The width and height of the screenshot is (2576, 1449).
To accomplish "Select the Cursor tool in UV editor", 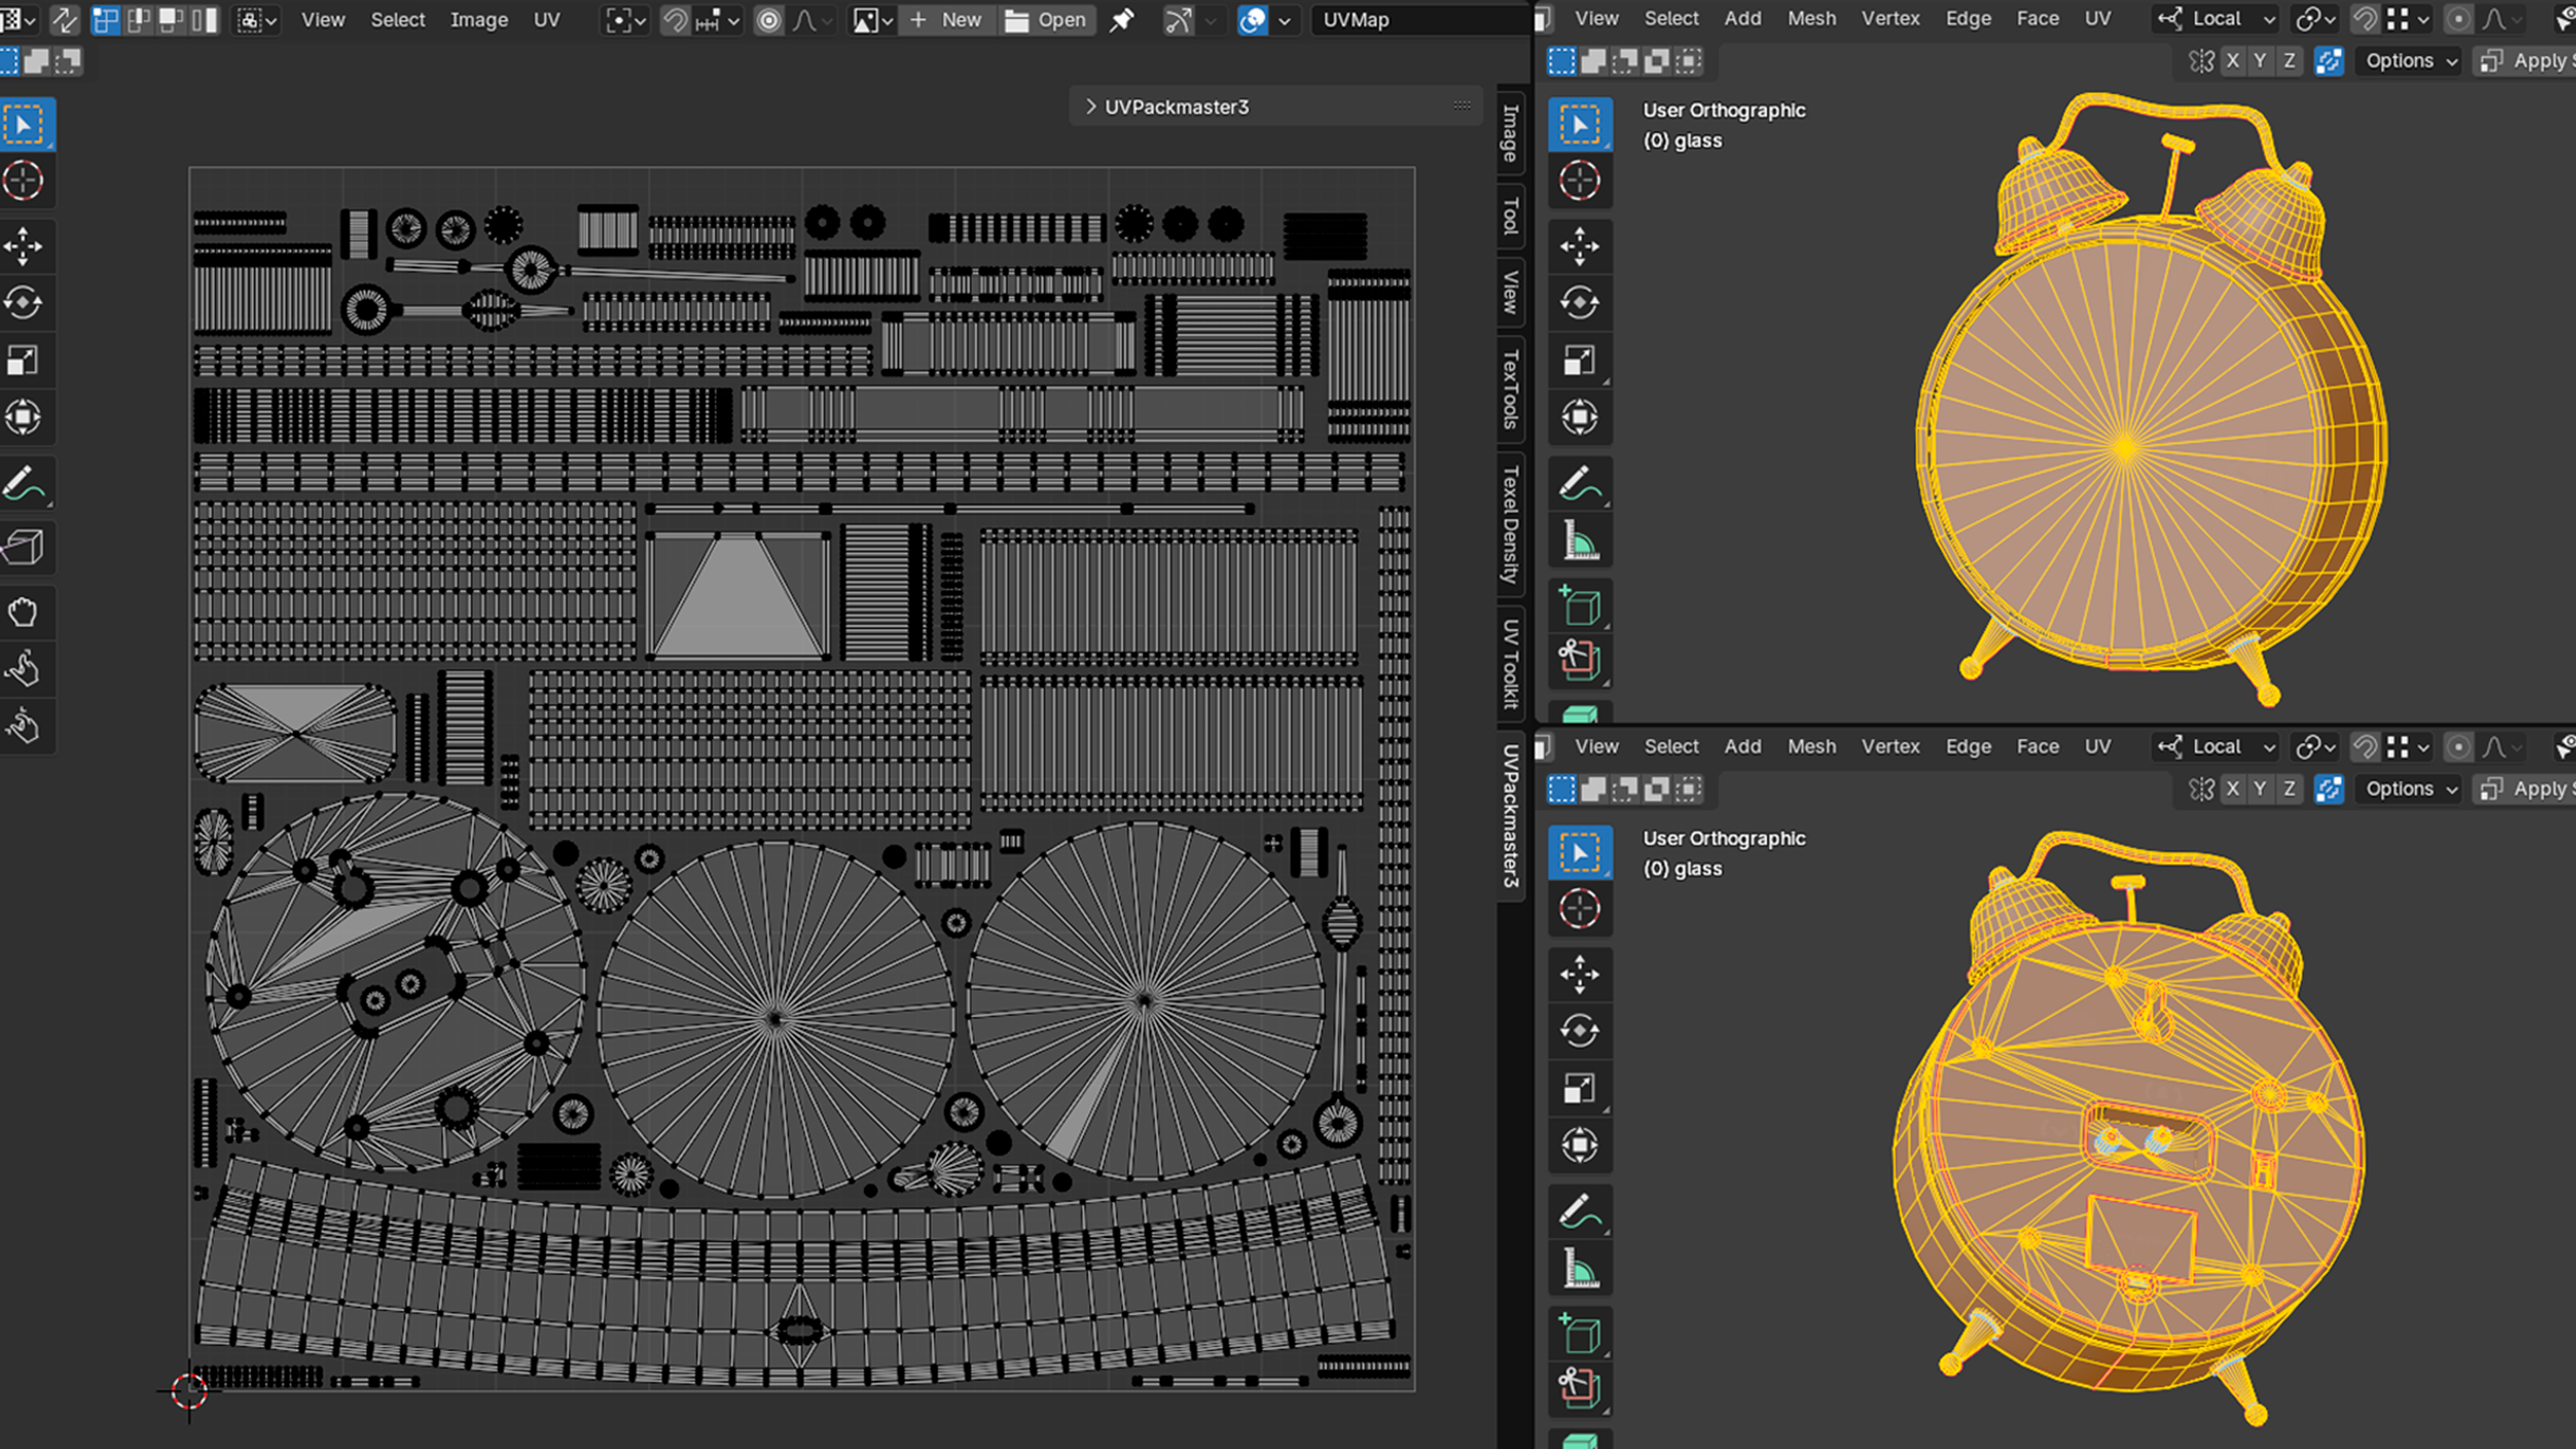I will pos(24,181).
